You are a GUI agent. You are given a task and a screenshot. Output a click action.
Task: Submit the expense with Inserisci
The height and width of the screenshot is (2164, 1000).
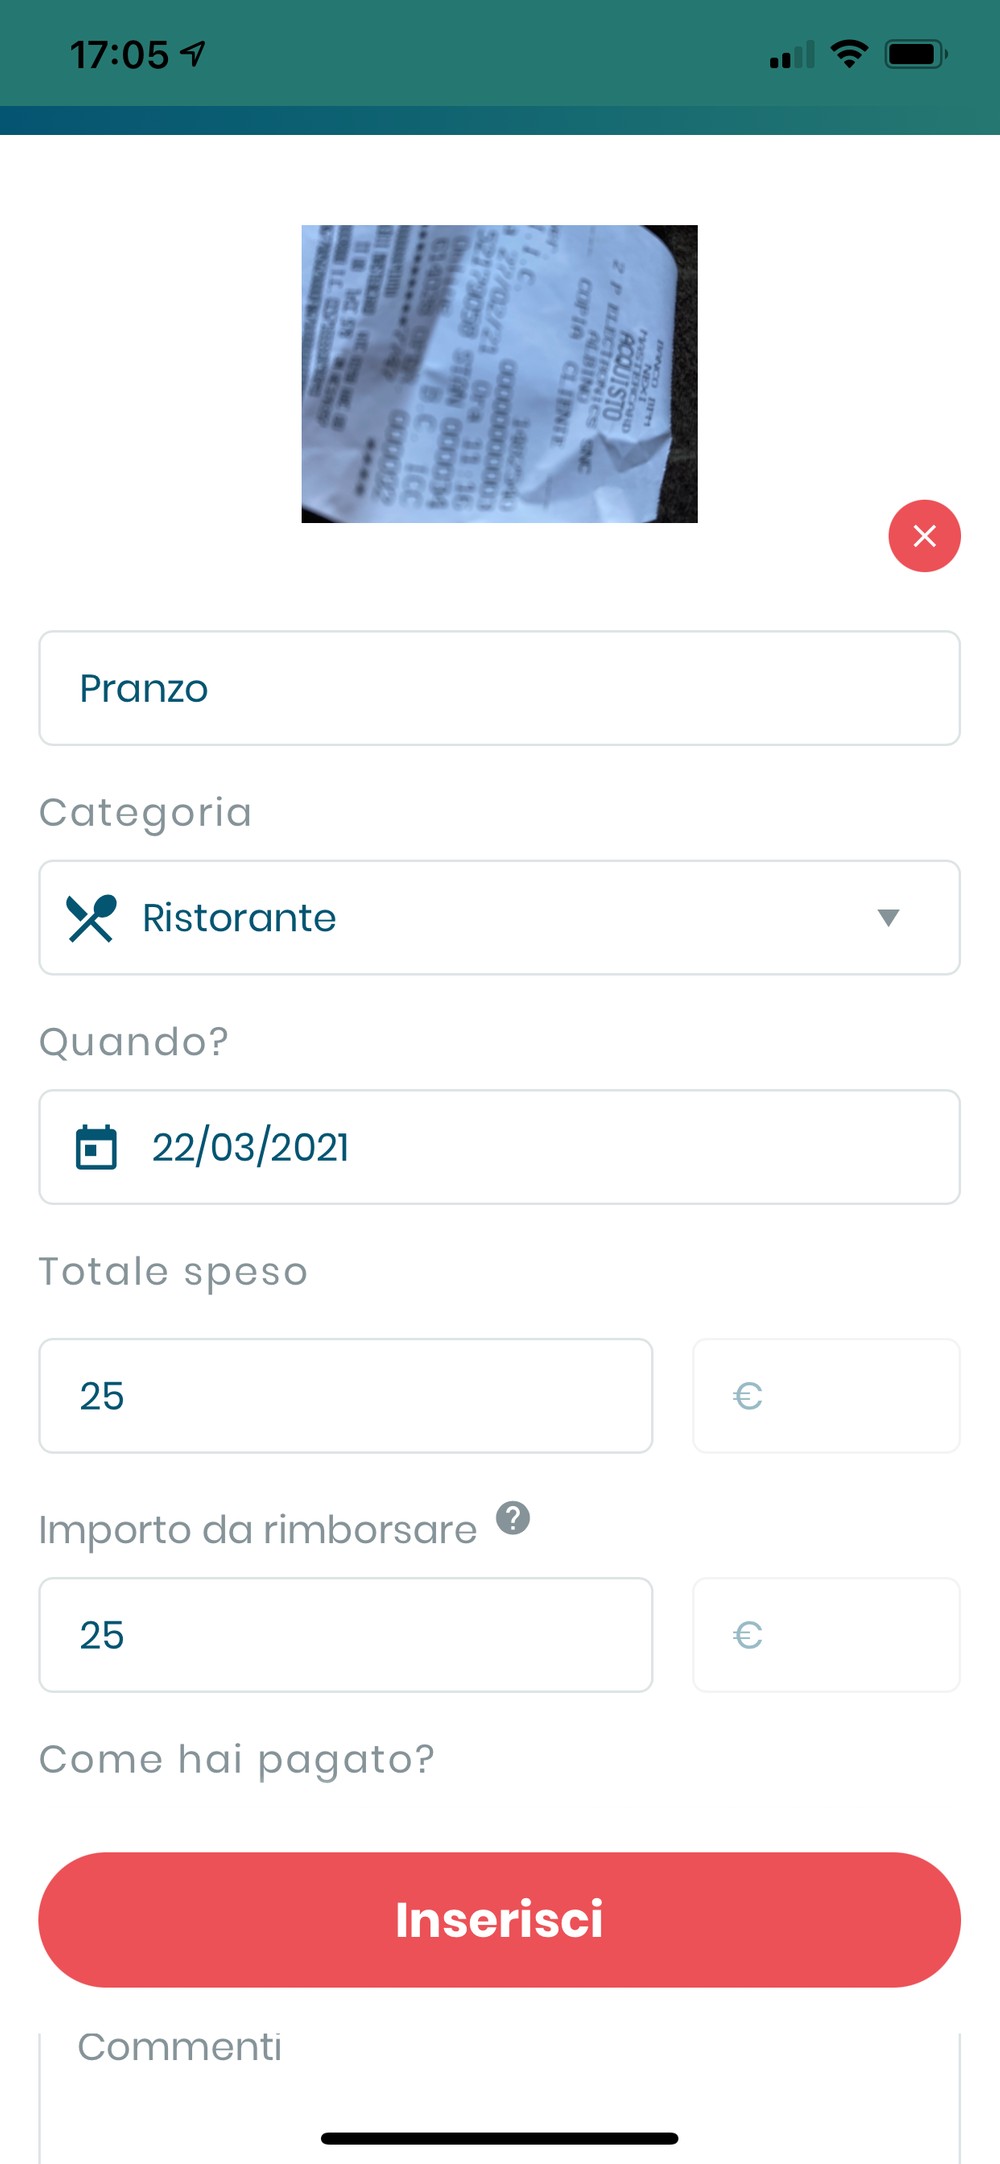coord(499,1920)
